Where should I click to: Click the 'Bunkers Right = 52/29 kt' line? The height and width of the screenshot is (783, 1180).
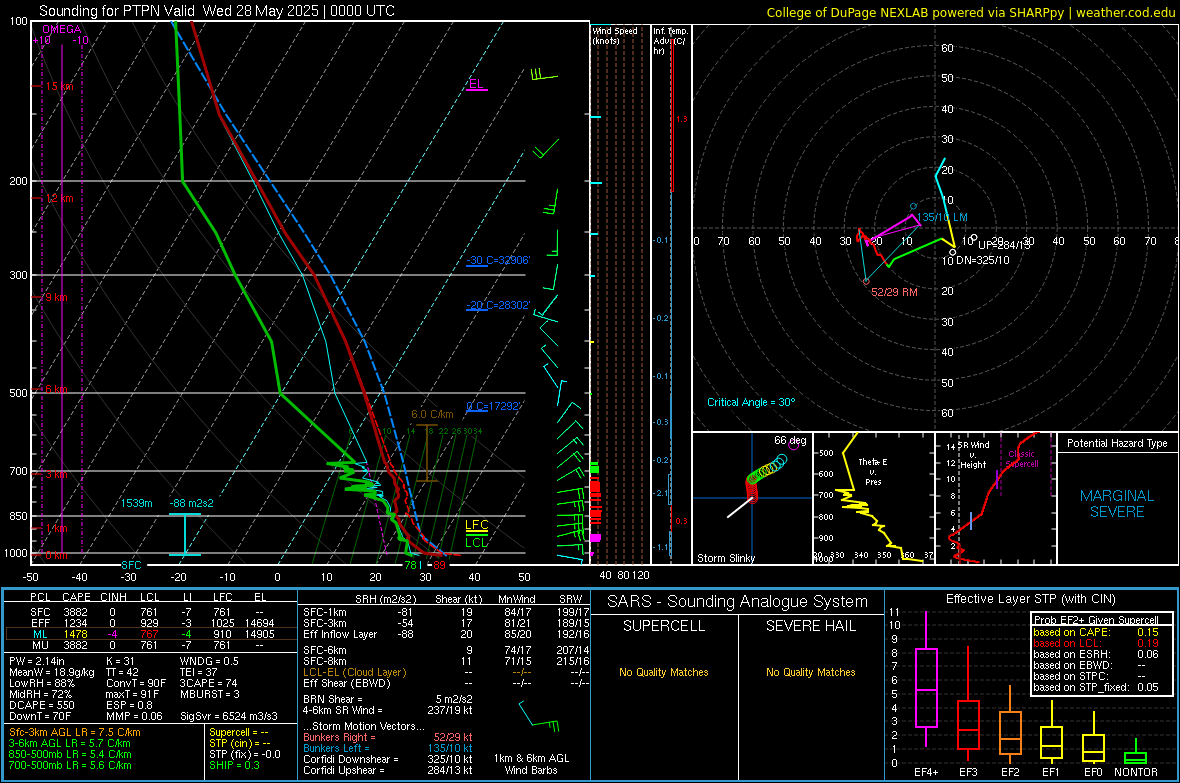click(x=388, y=737)
